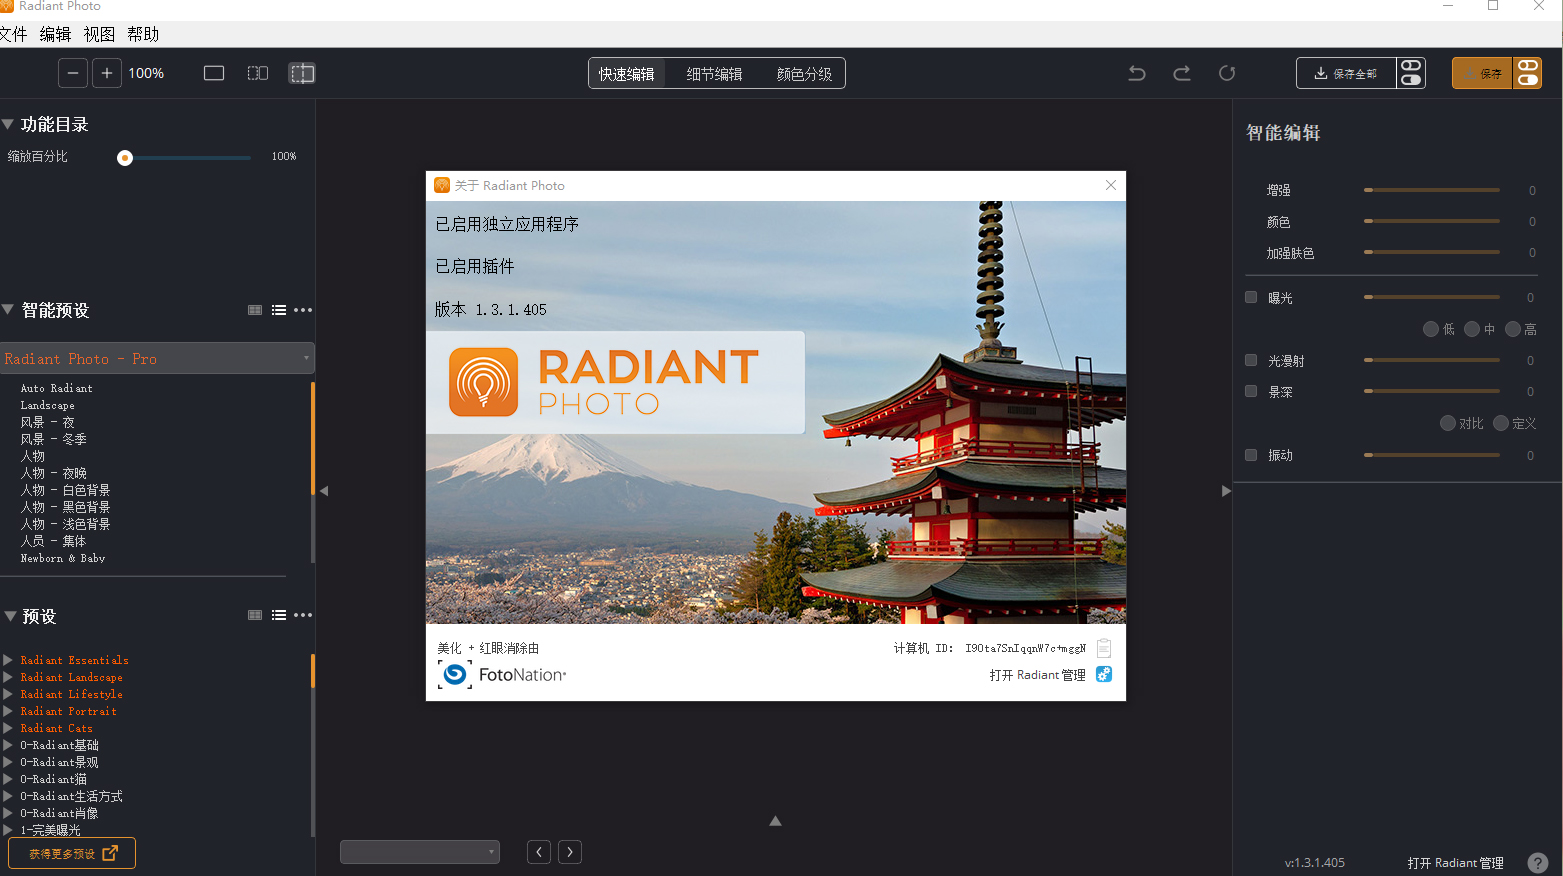The width and height of the screenshot is (1563, 876).
Task: Adjust the 增强 slider
Action: 1432,190
